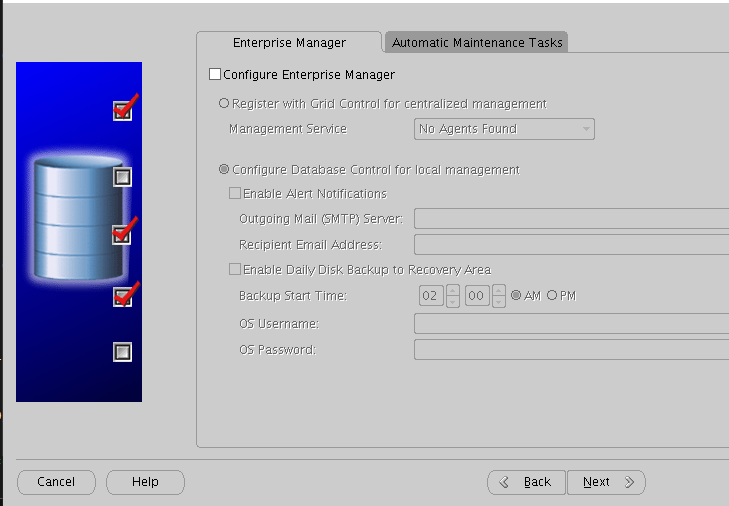
Task: Click the bottom unchecked step box
Action: pos(123,352)
